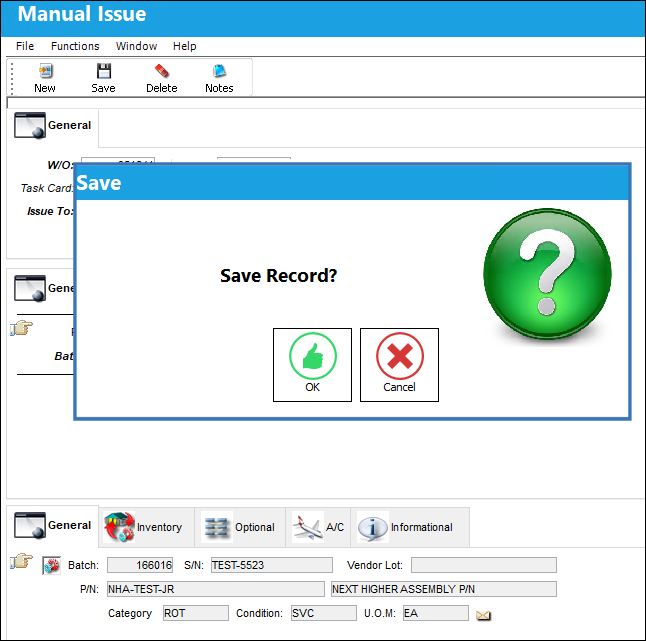
Task: Click the envelope icon beside U.O.M
Action: pyautogui.click(x=483, y=615)
